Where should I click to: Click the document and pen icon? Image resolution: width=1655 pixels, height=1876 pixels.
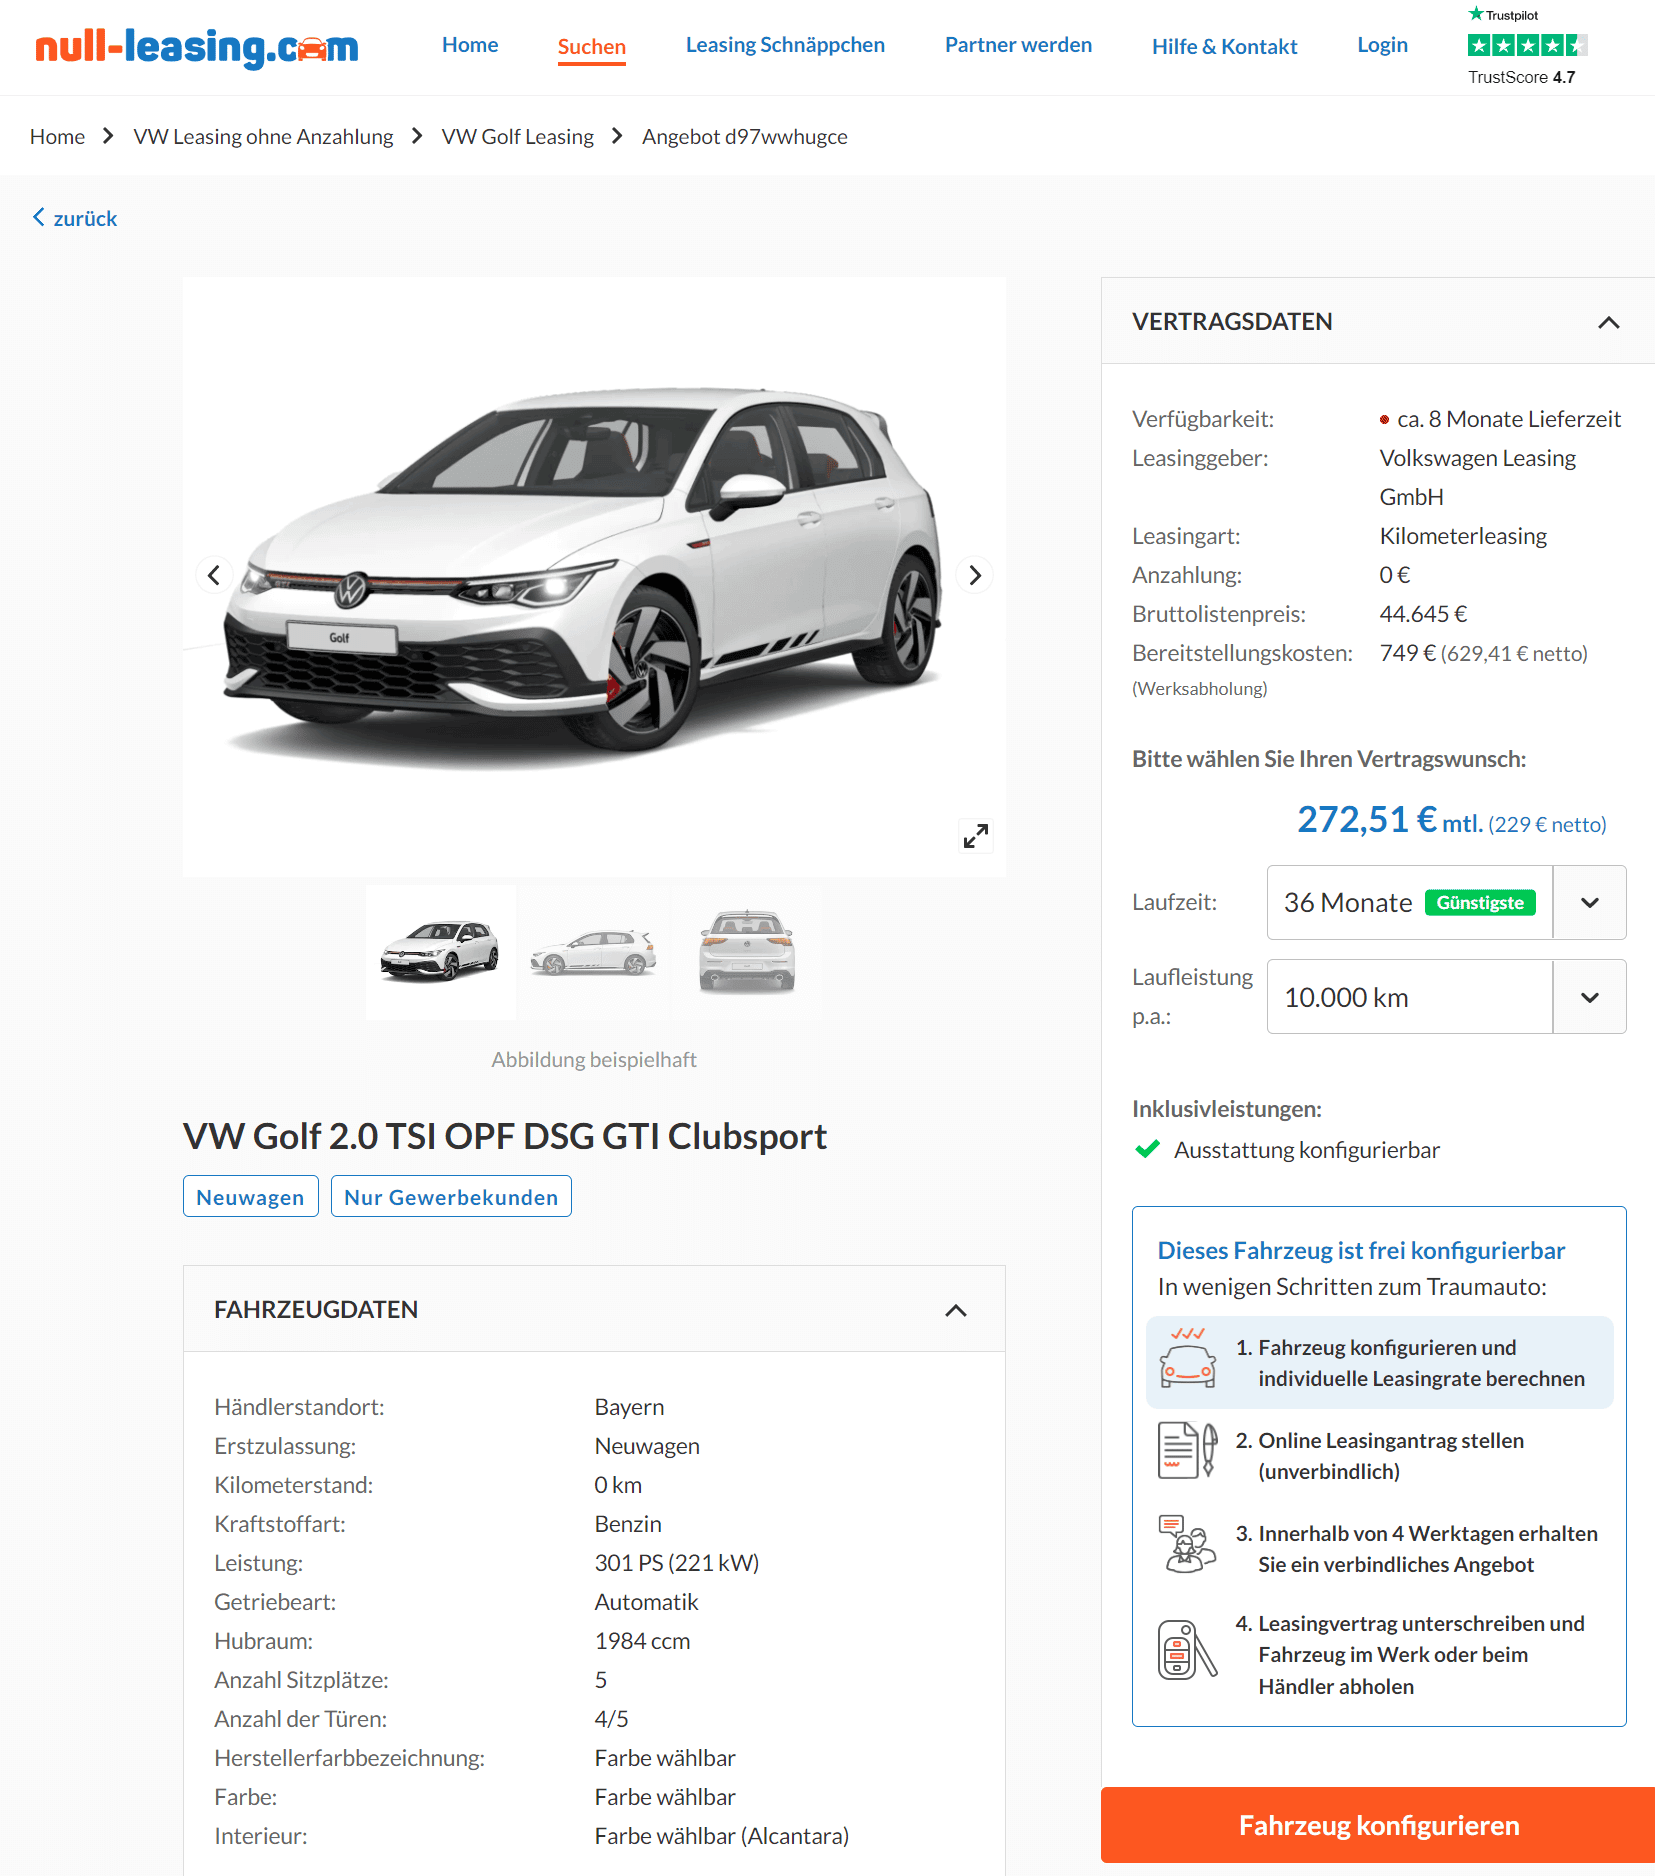1187,1450
